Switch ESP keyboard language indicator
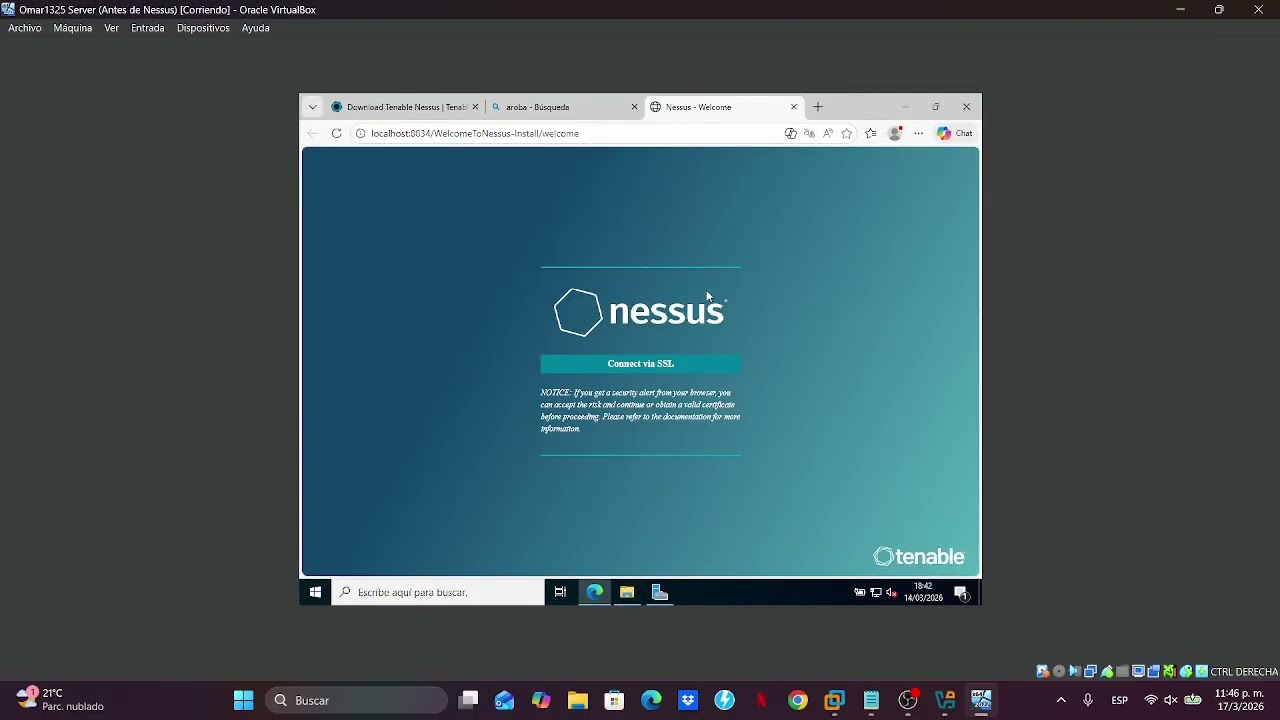The height and width of the screenshot is (720, 1280). pyautogui.click(x=1120, y=700)
